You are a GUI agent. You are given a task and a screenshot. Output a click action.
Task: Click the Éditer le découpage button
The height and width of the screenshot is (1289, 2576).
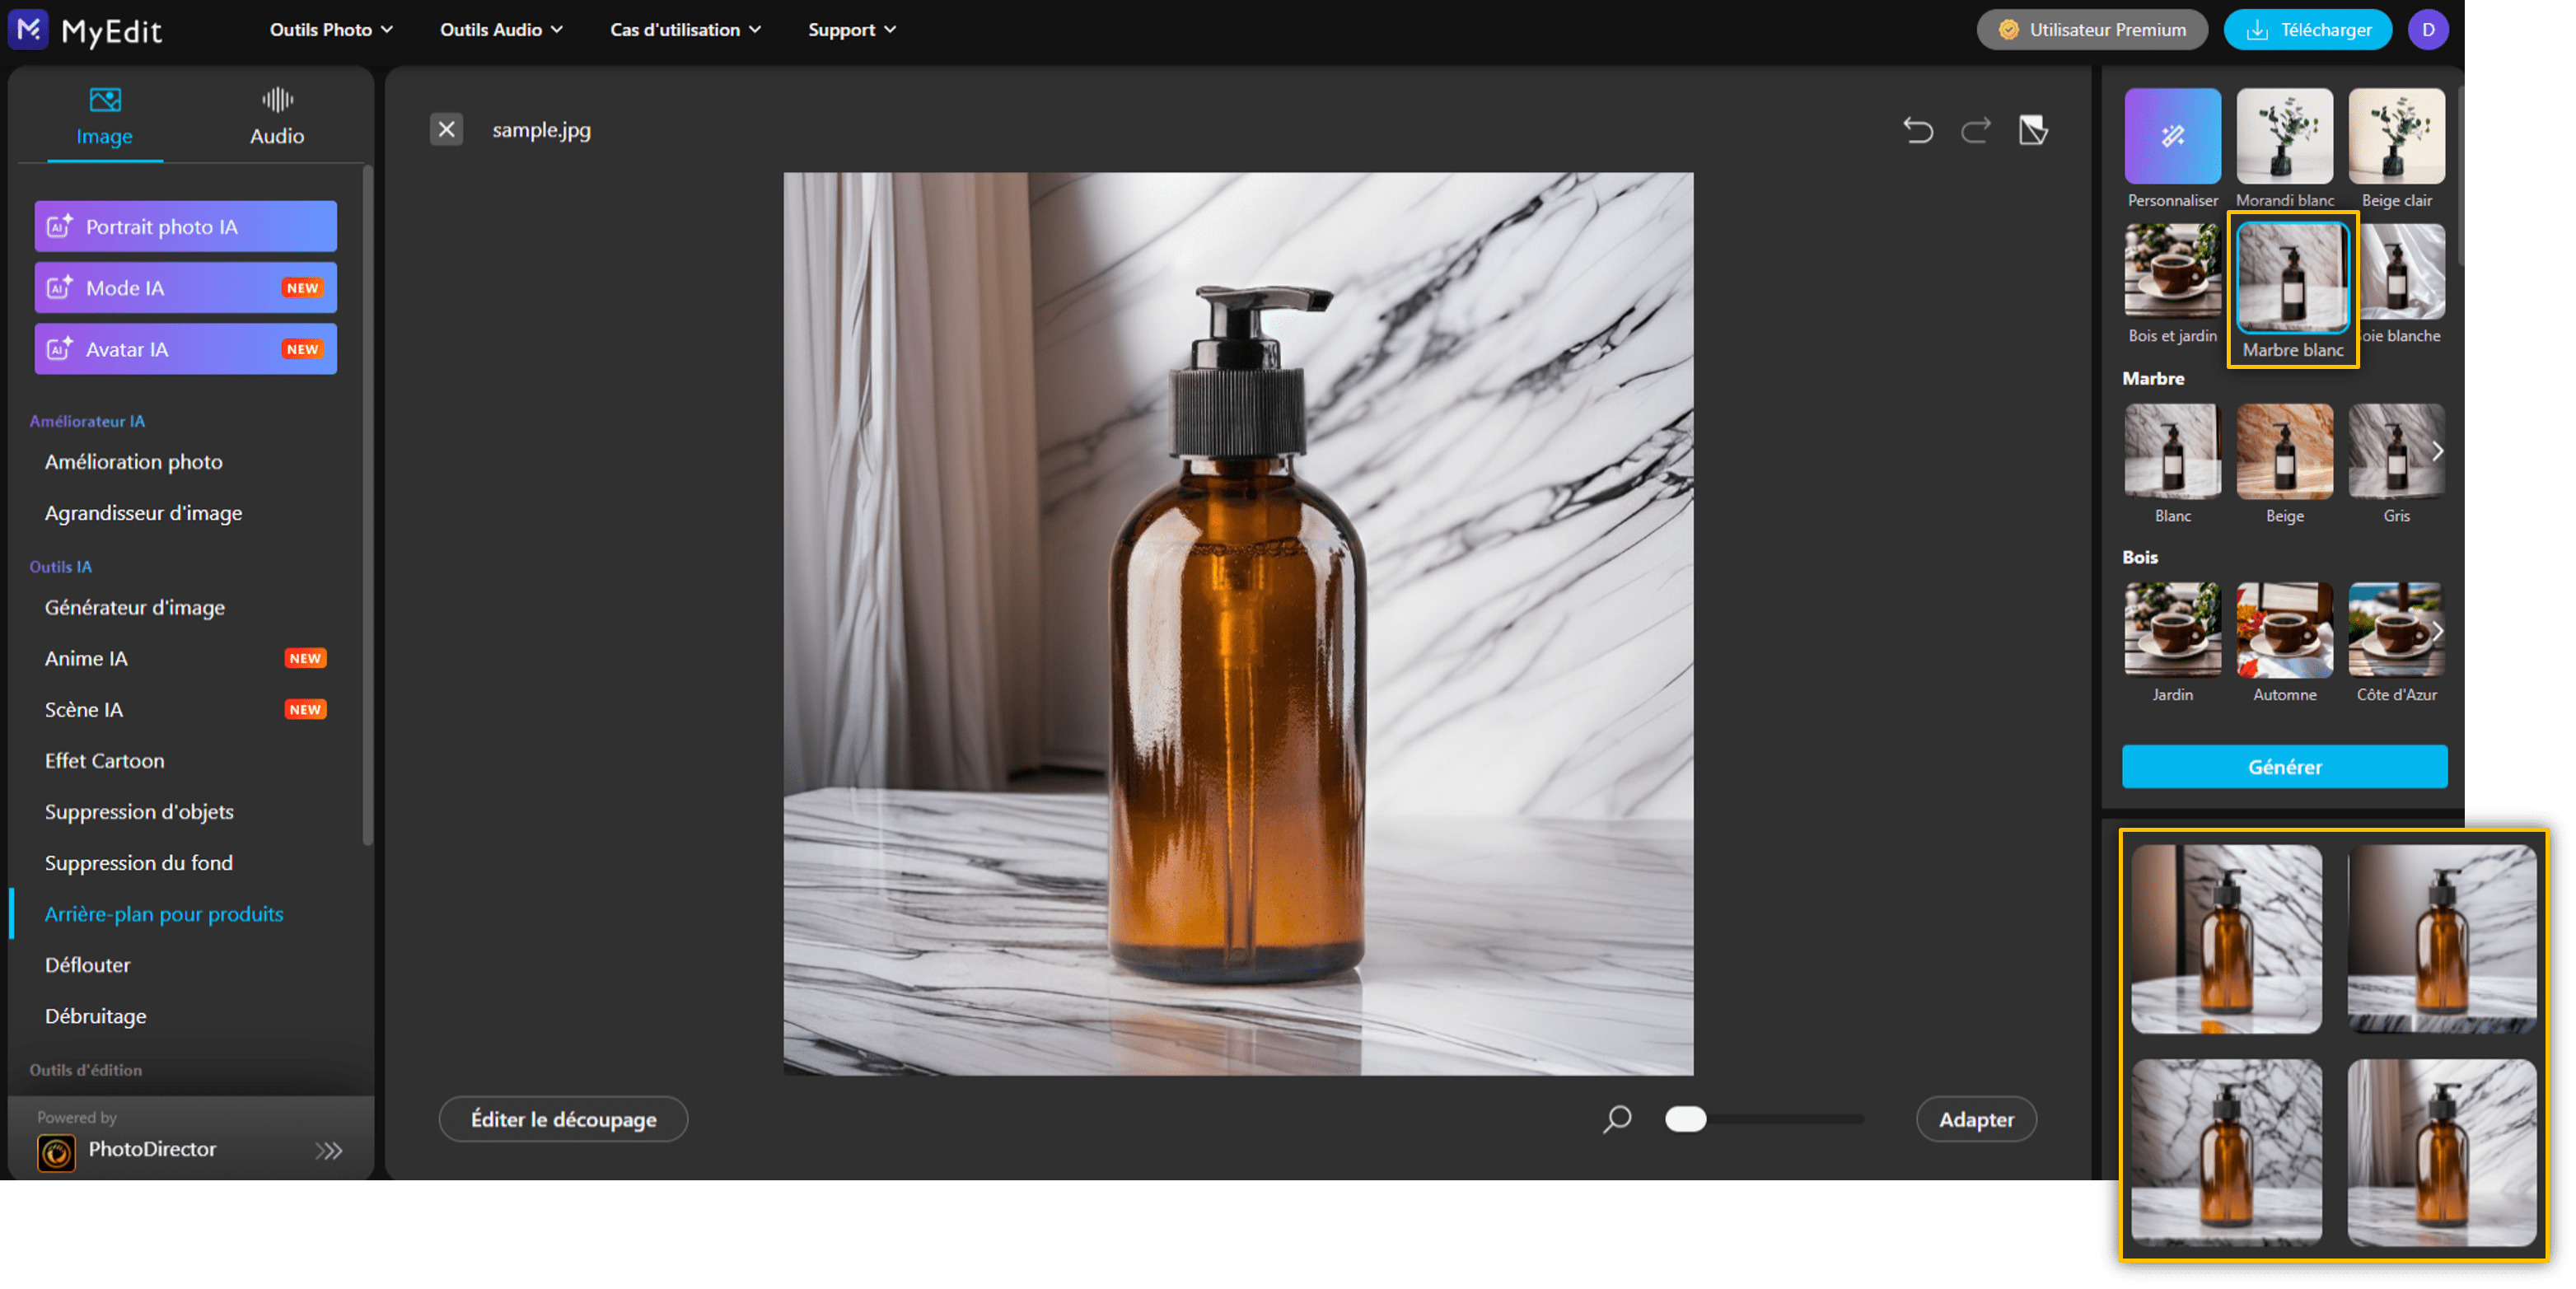click(x=563, y=1119)
